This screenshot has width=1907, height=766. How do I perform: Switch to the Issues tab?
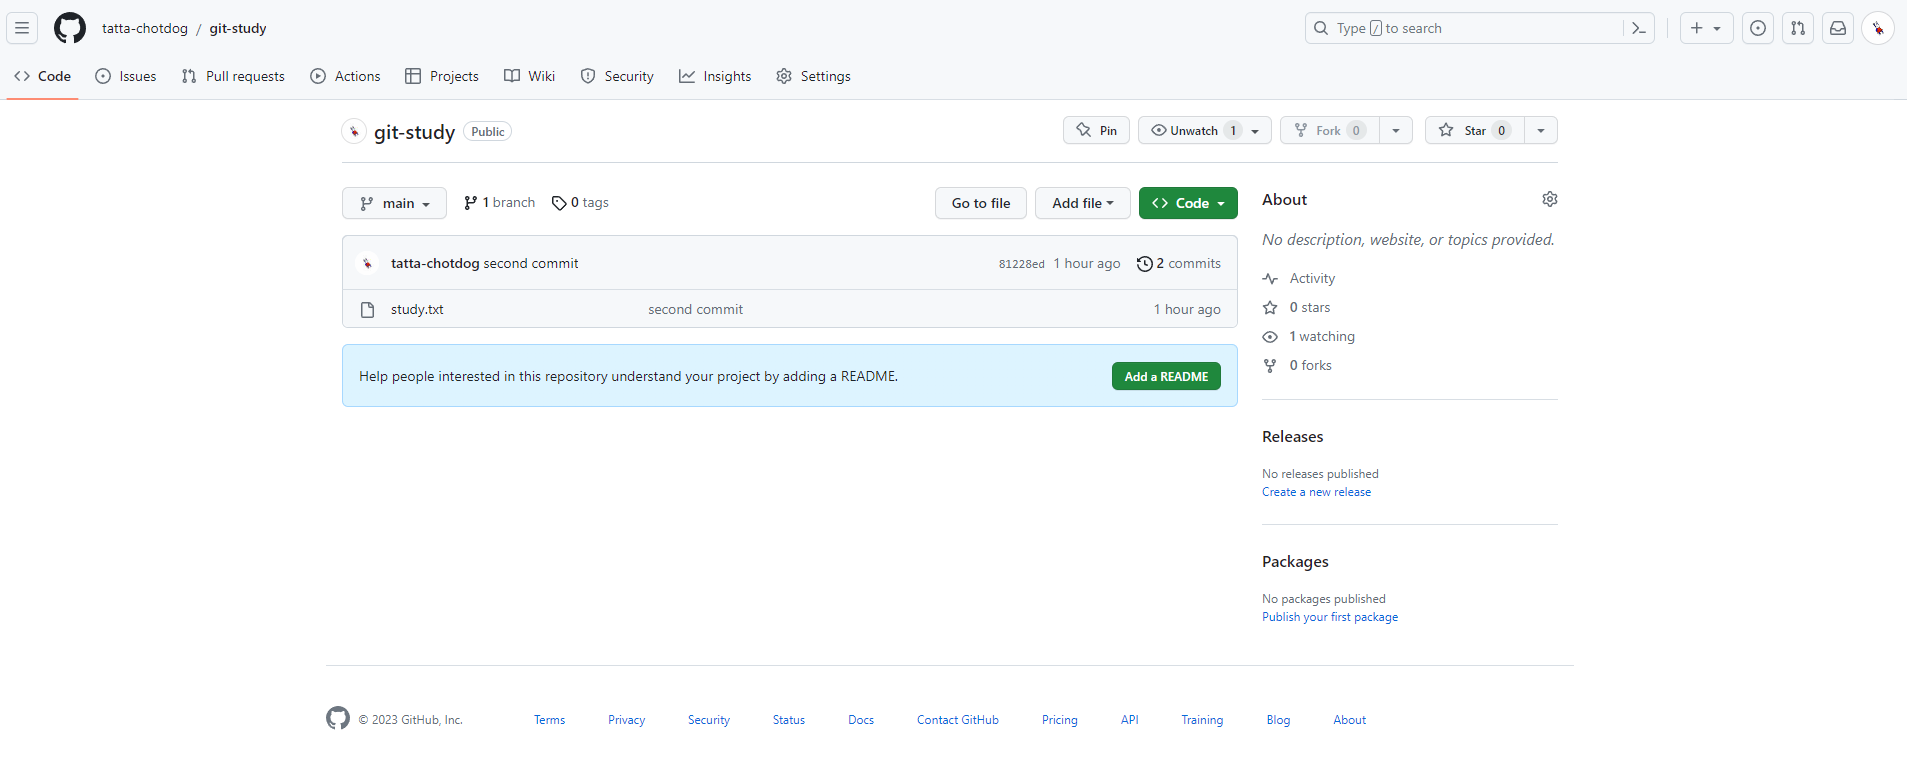click(126, 76)
